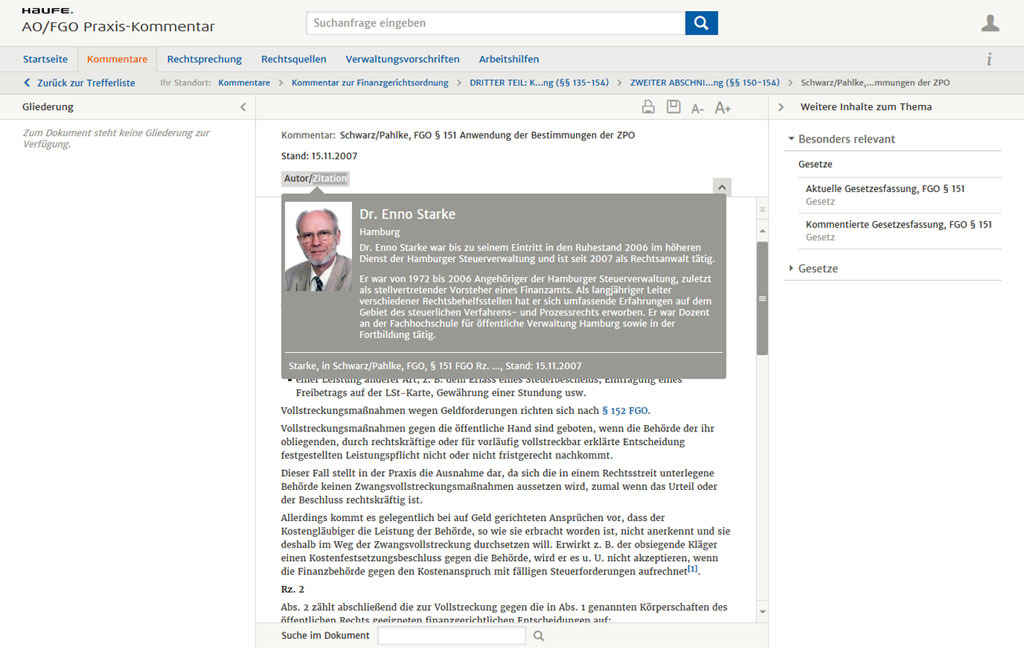Collapse the Gliederung panel chevron

(x=243, y=107)
